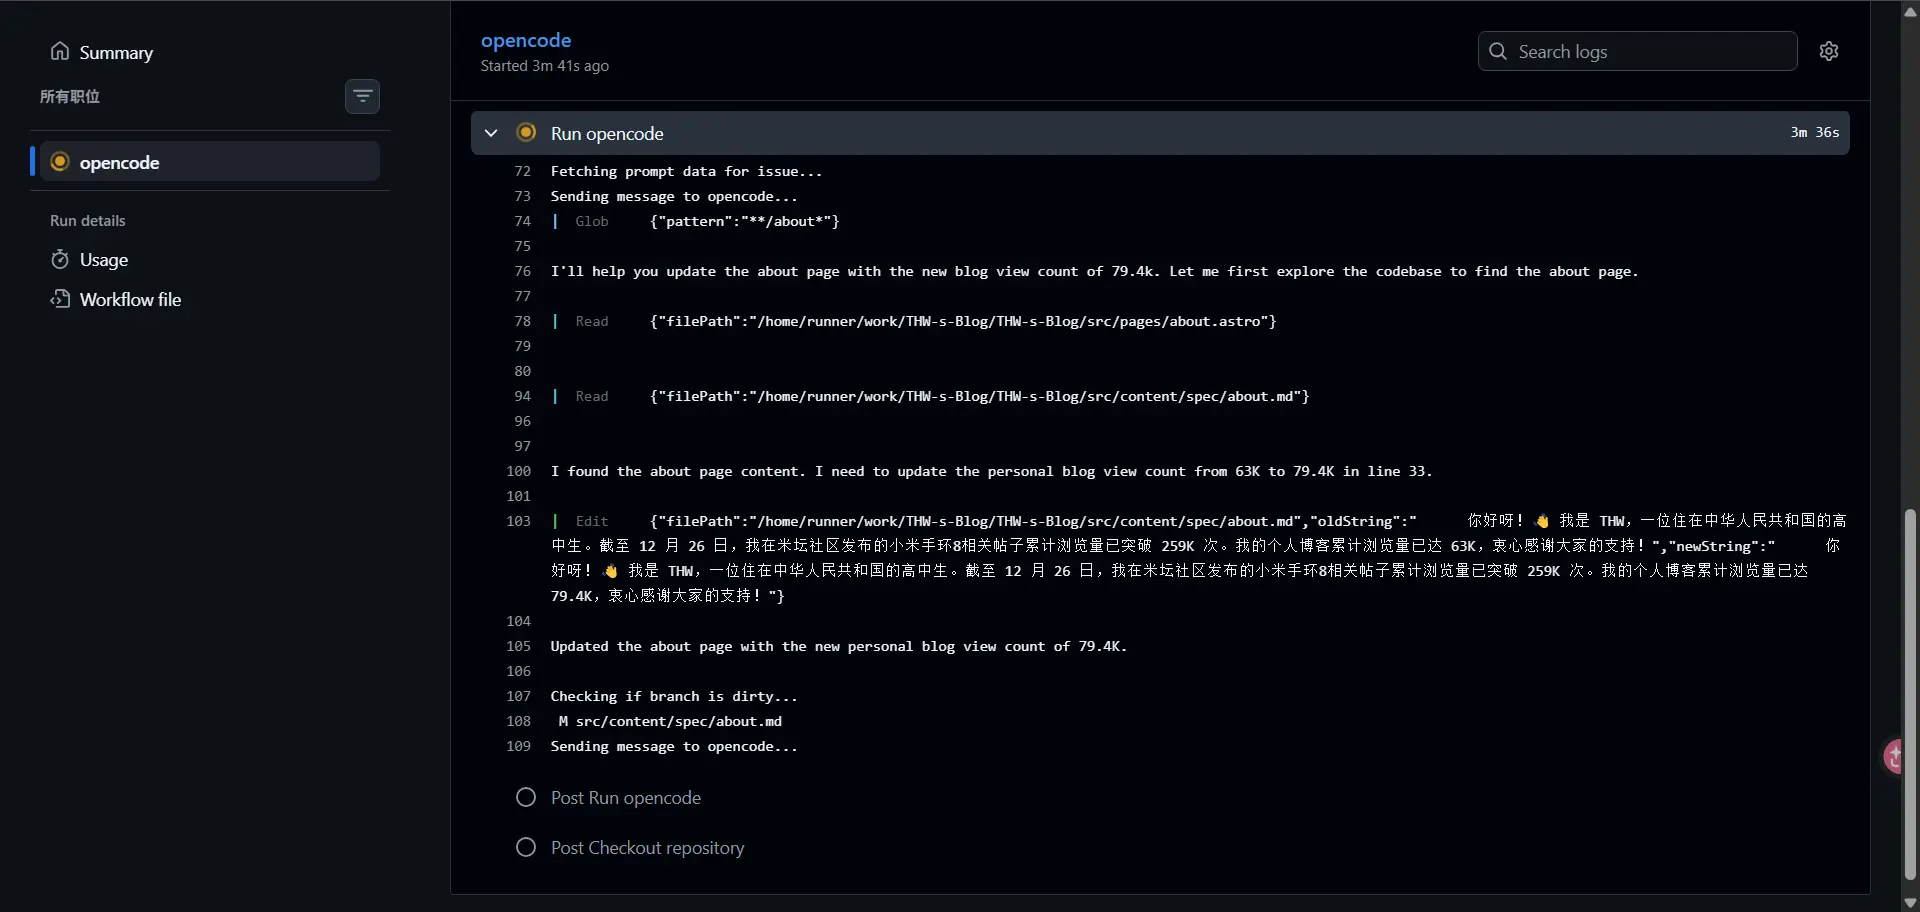This screenshot has width=1920, height=912.
Task: Click the pending circle beside Post Checkout repository
Action: click(x=526, y=847)
